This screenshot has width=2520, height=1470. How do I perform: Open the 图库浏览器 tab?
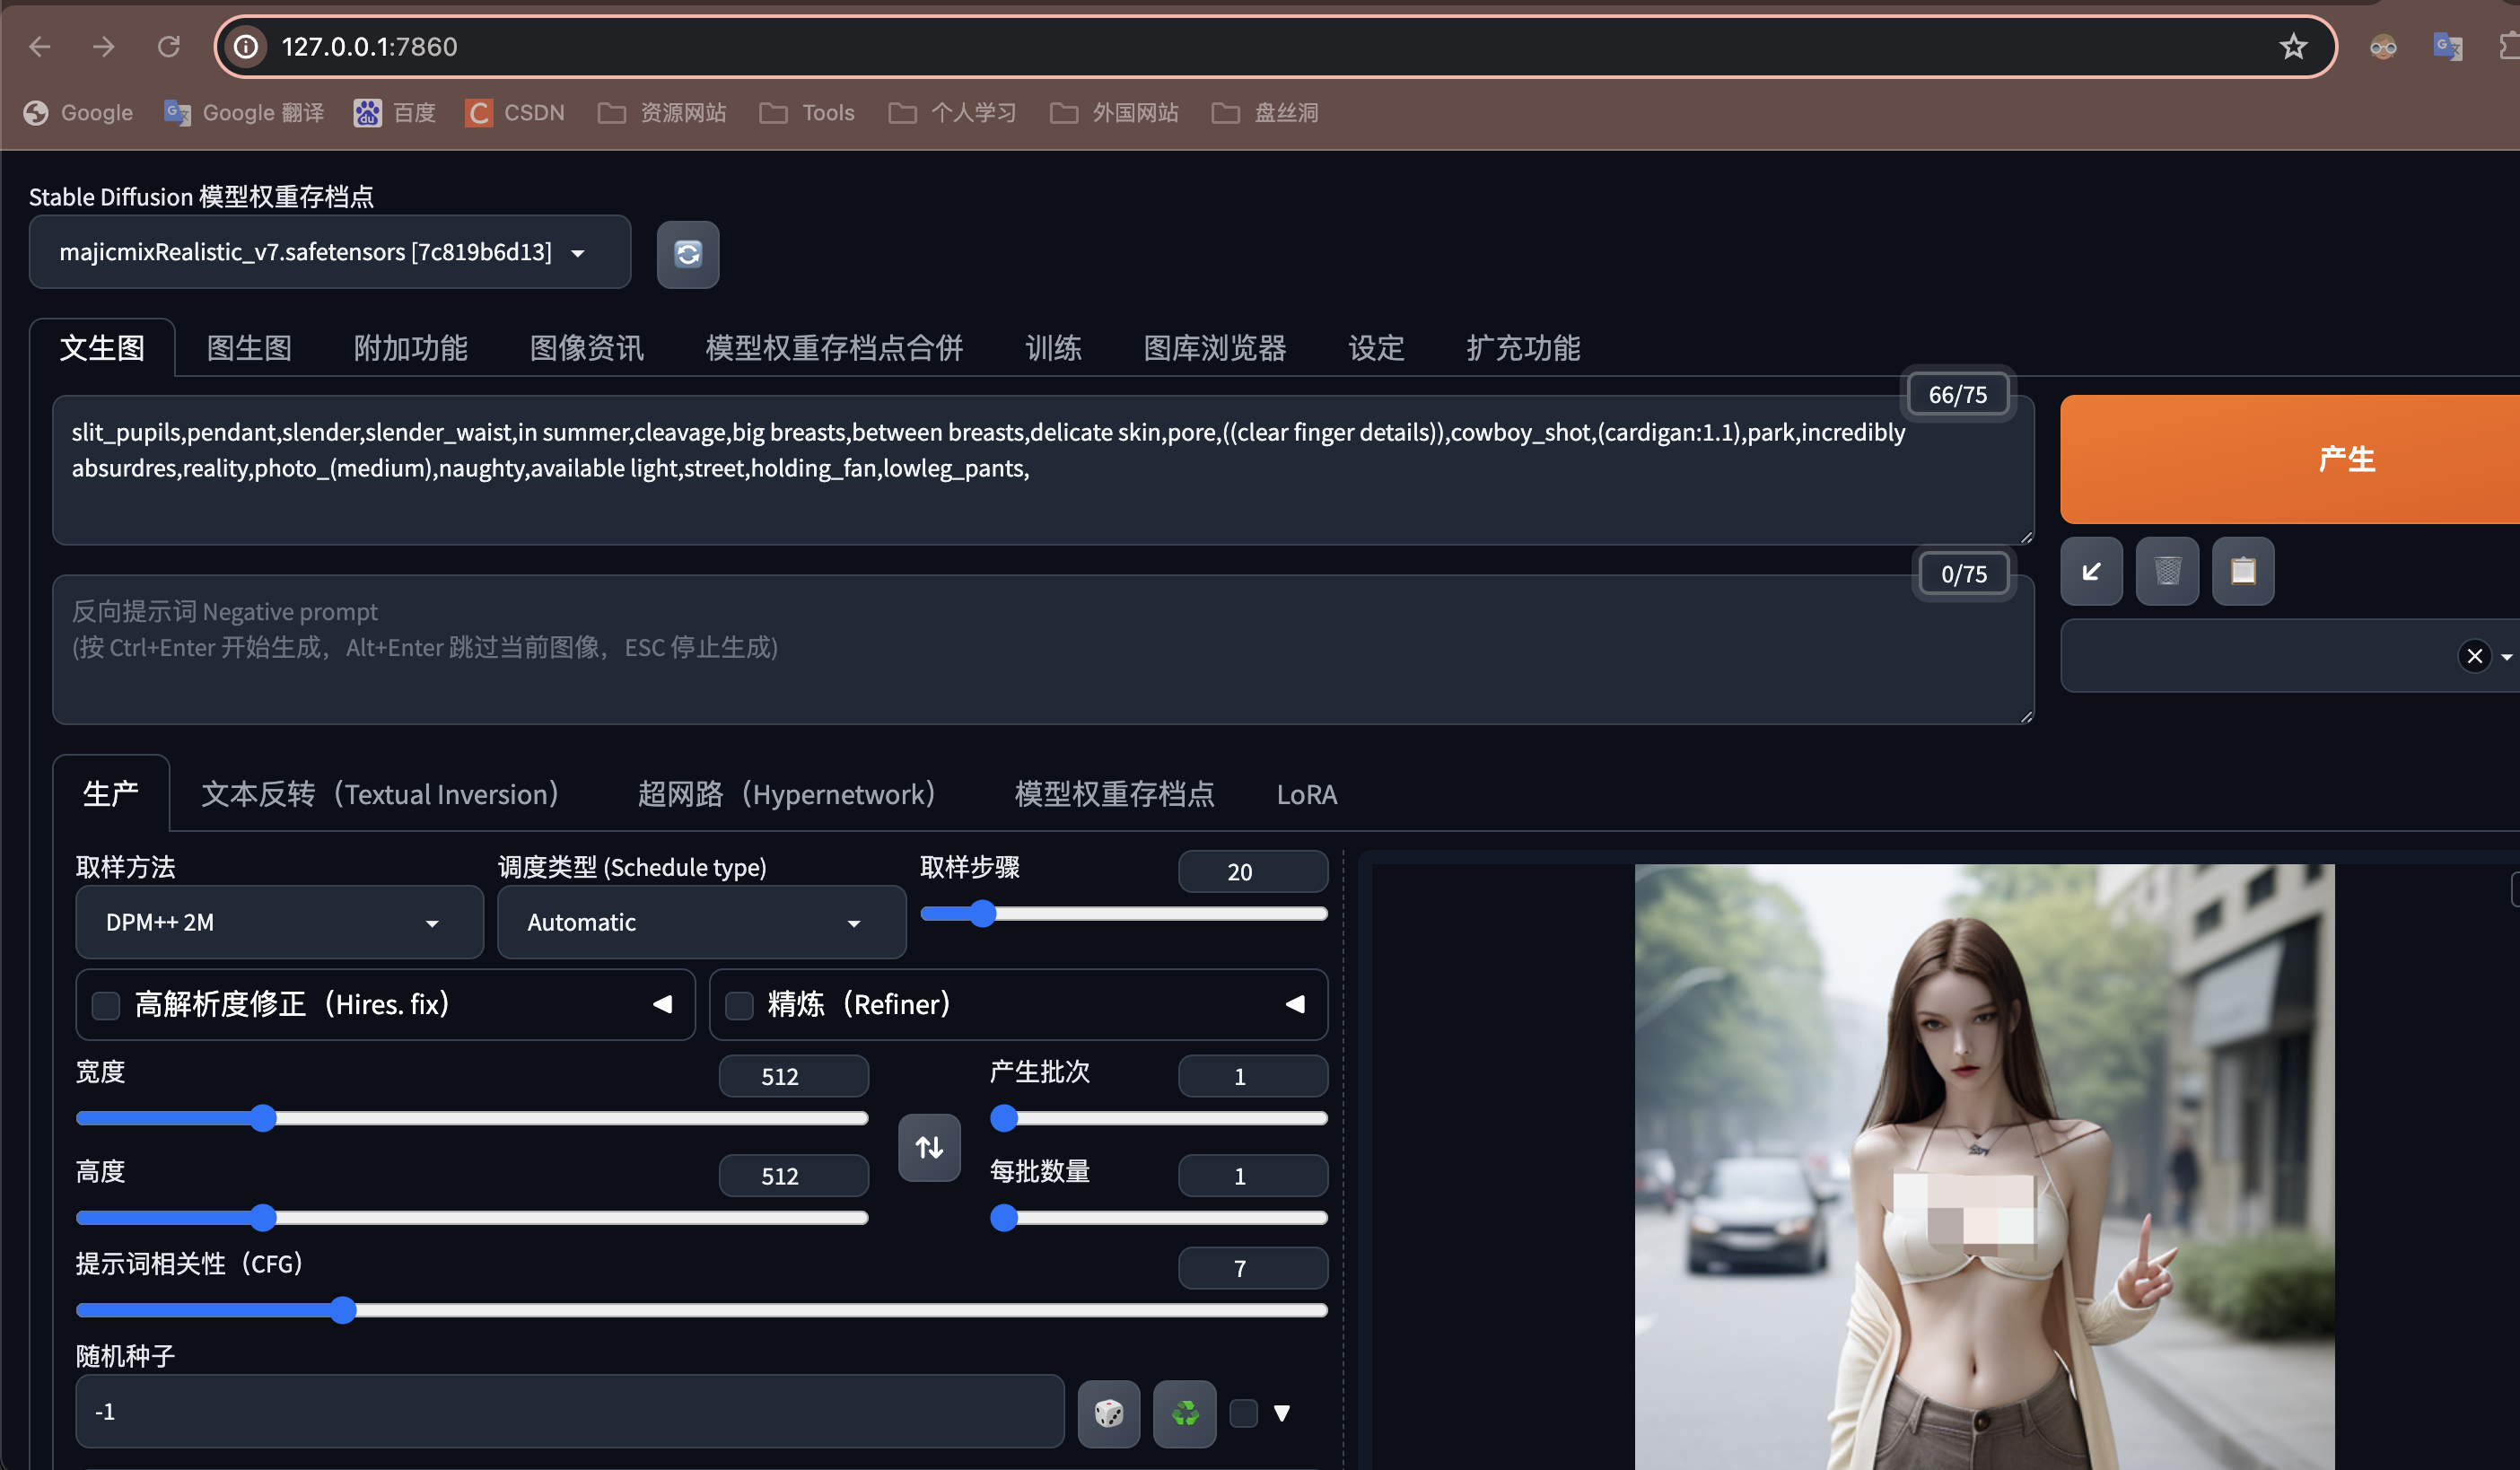tap(1214, 348)
